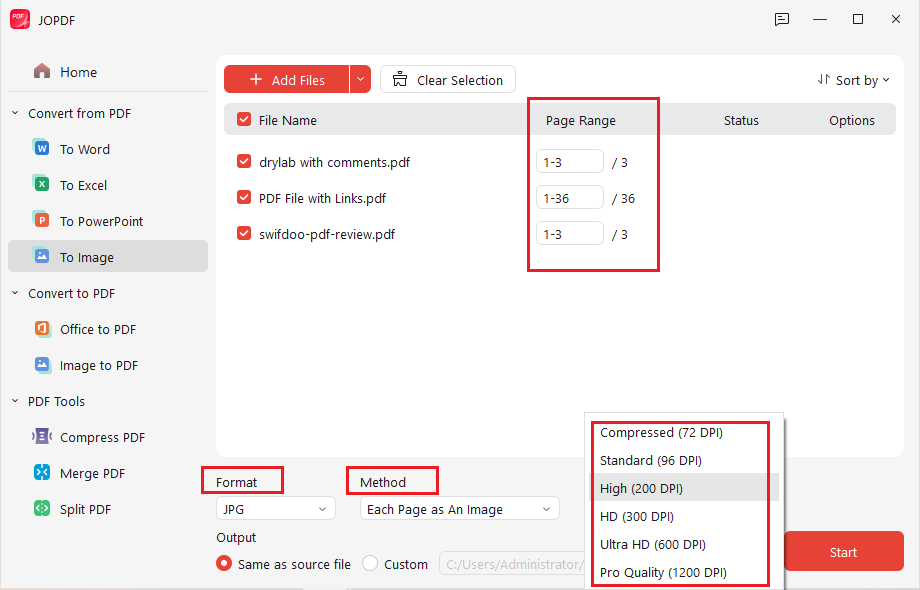Edit page range field for PDF File with Links.pdf

[x=570, y=198]
